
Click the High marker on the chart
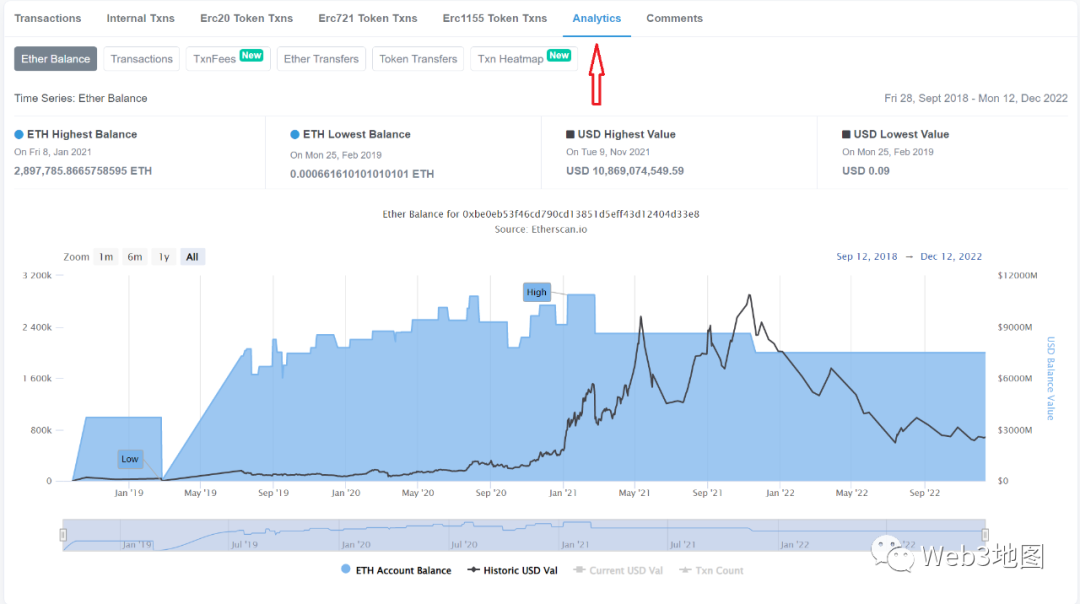[x=537, y=292]
